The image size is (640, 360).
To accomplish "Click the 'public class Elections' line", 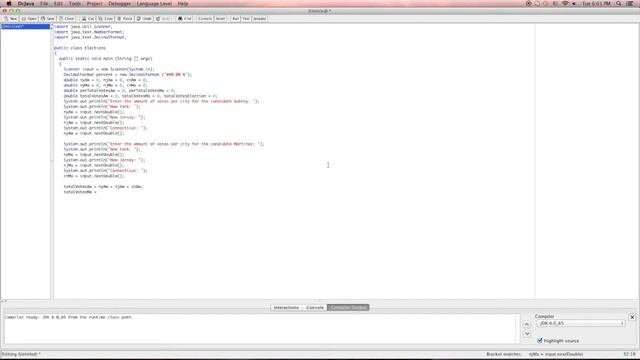I will (x=80, y=48).
